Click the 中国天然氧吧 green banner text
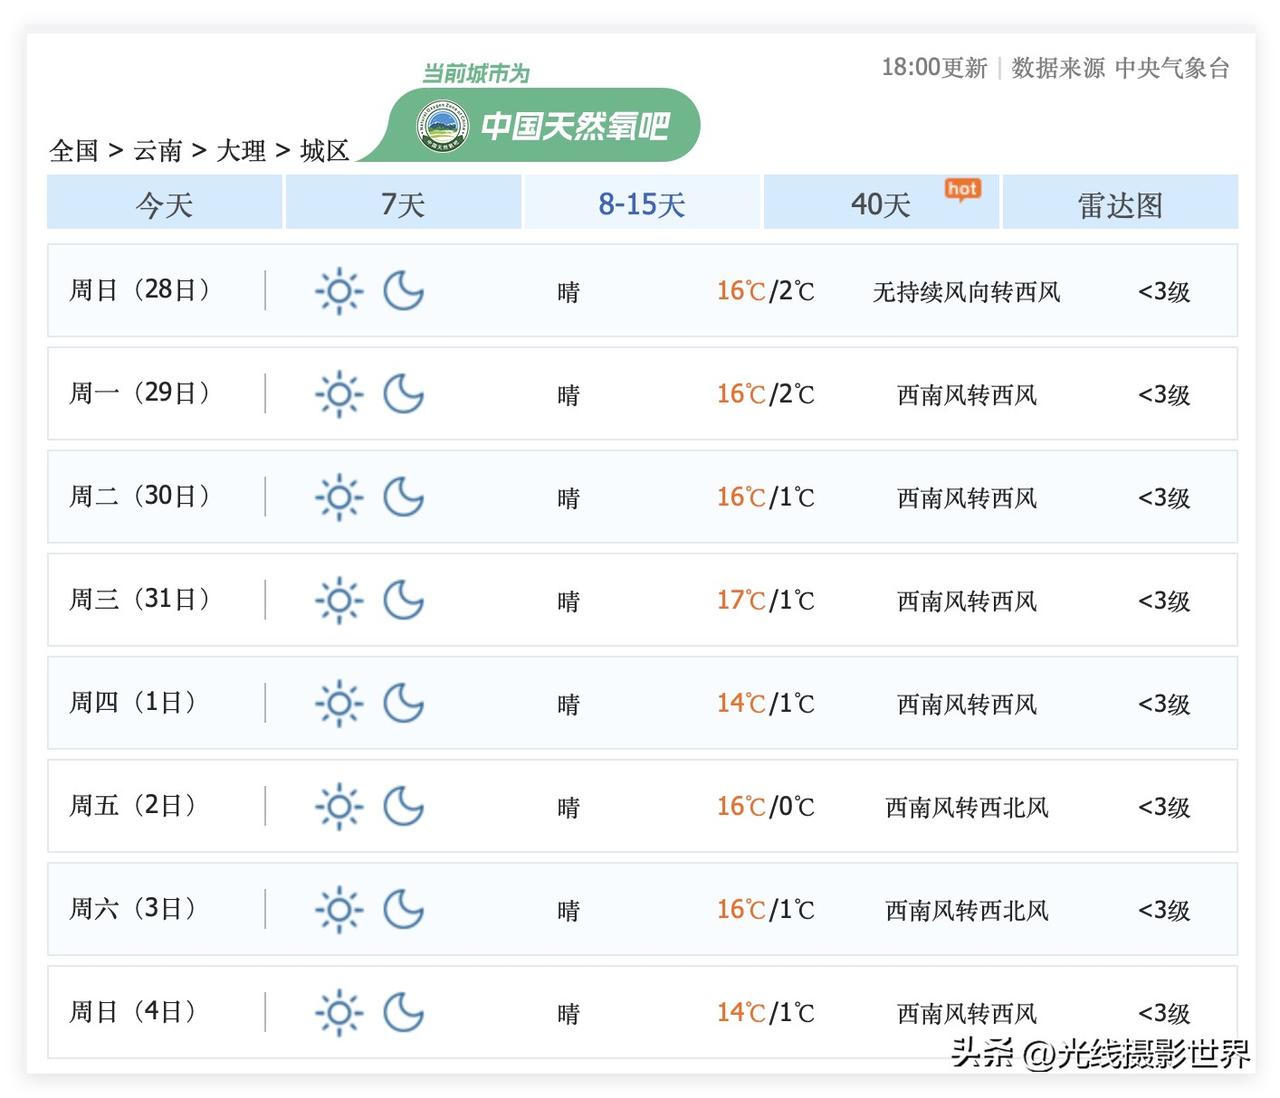 [x=575, y=126]
